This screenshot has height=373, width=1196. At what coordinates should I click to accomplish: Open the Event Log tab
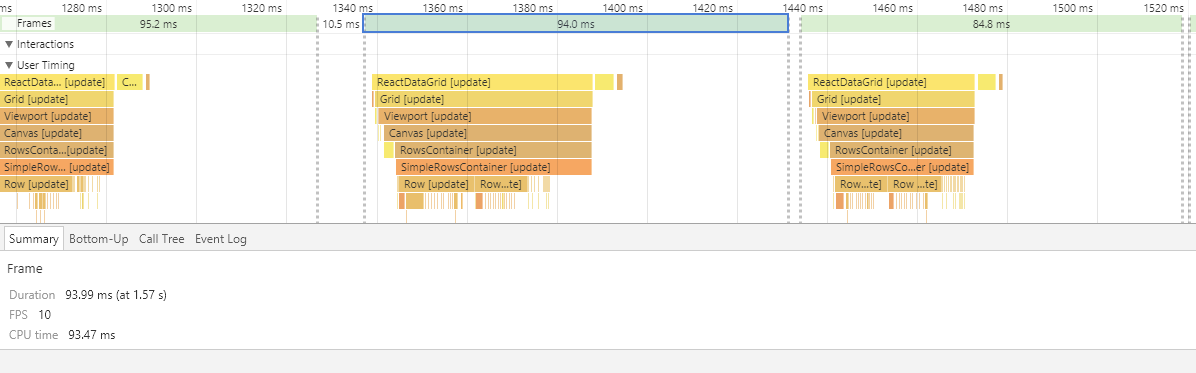tap(220, 239)
